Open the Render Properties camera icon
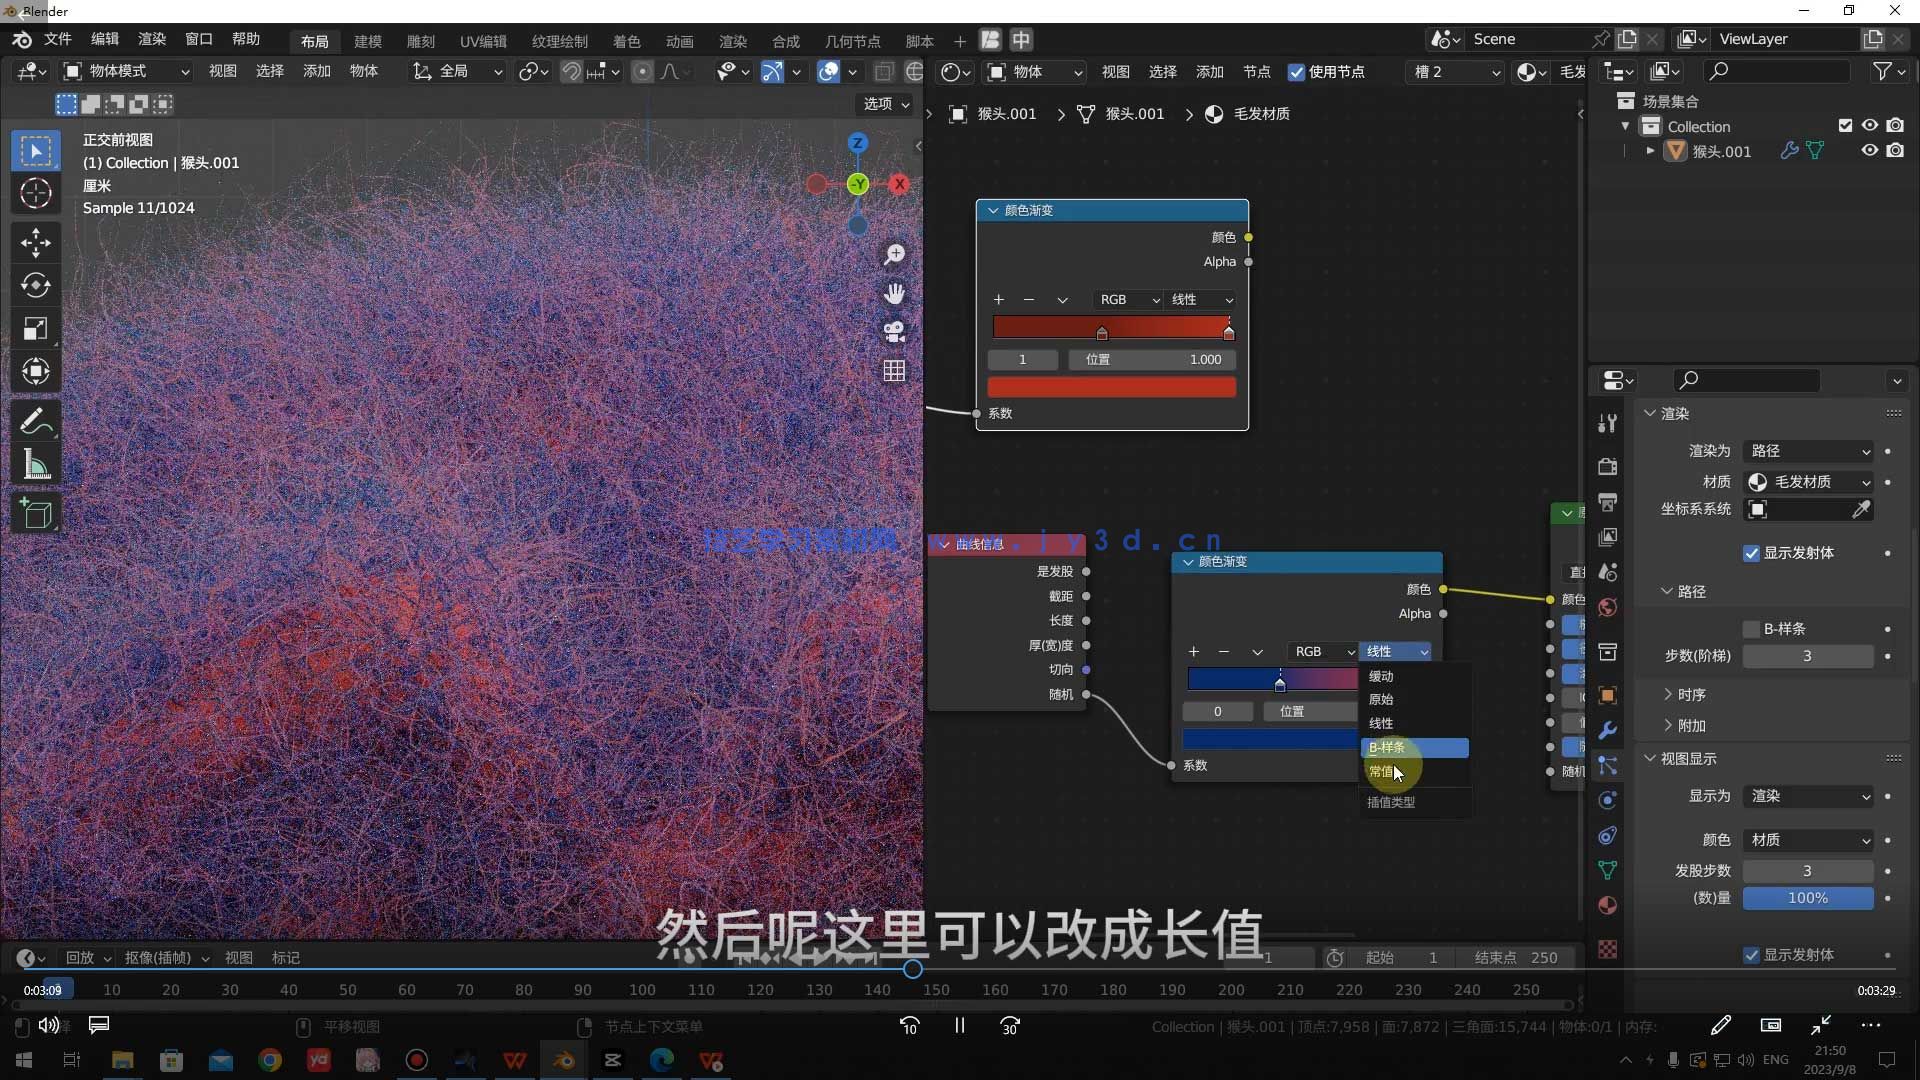Image resolution: width=1920 pixels, height=1080 pixels. [1607, 466]
